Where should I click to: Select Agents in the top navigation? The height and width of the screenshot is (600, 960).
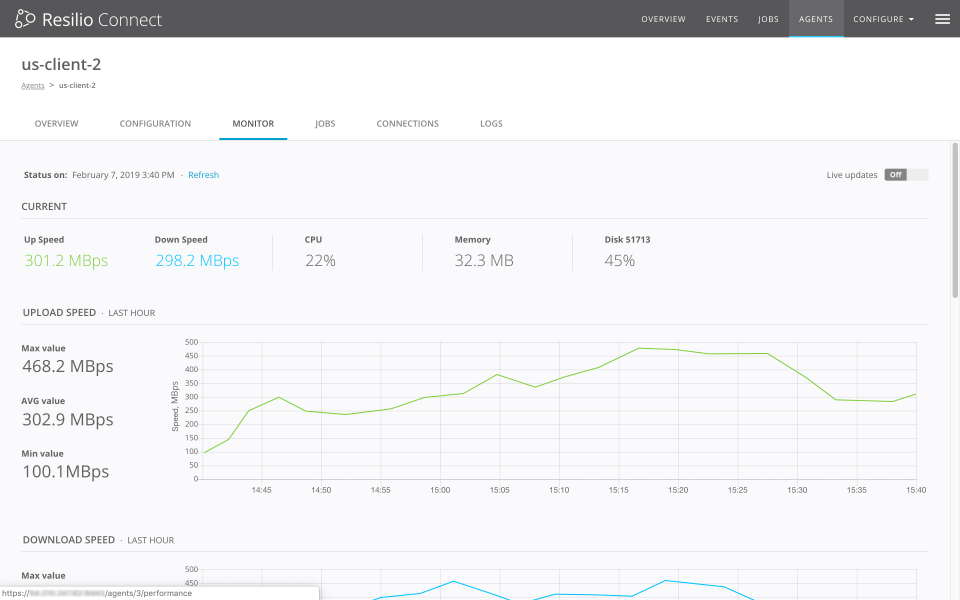tap(816, 18)
